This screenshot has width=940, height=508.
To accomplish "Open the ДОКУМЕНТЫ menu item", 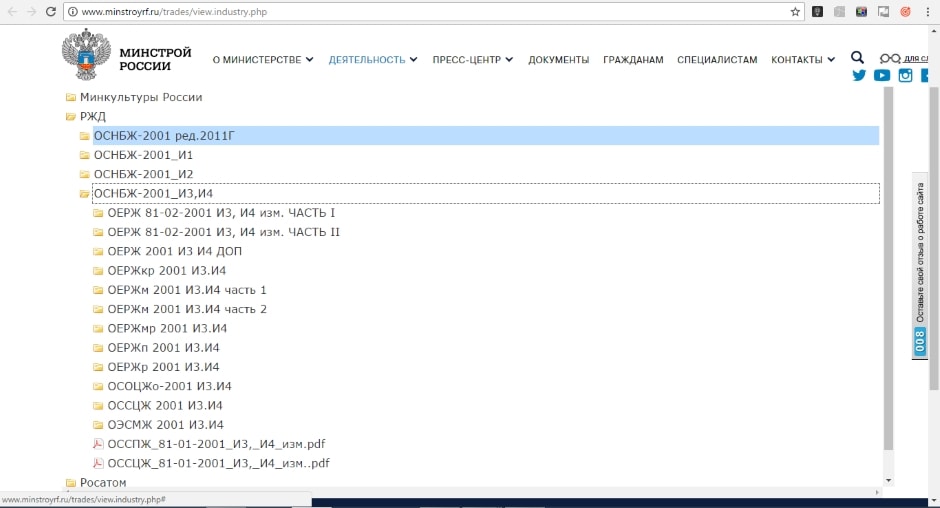I will point(559,59).
